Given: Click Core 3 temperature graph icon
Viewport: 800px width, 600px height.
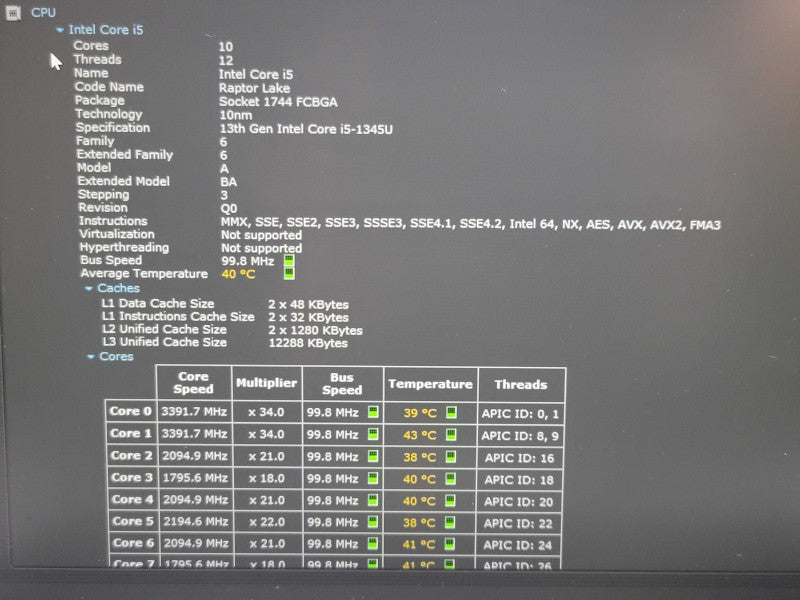Looking at the screenshot, I should [451, 479].
